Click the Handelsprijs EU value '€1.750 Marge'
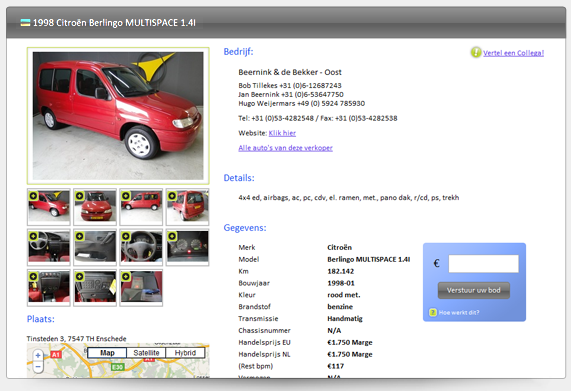This screenshot has height=391, width=571. coord(350,342)
